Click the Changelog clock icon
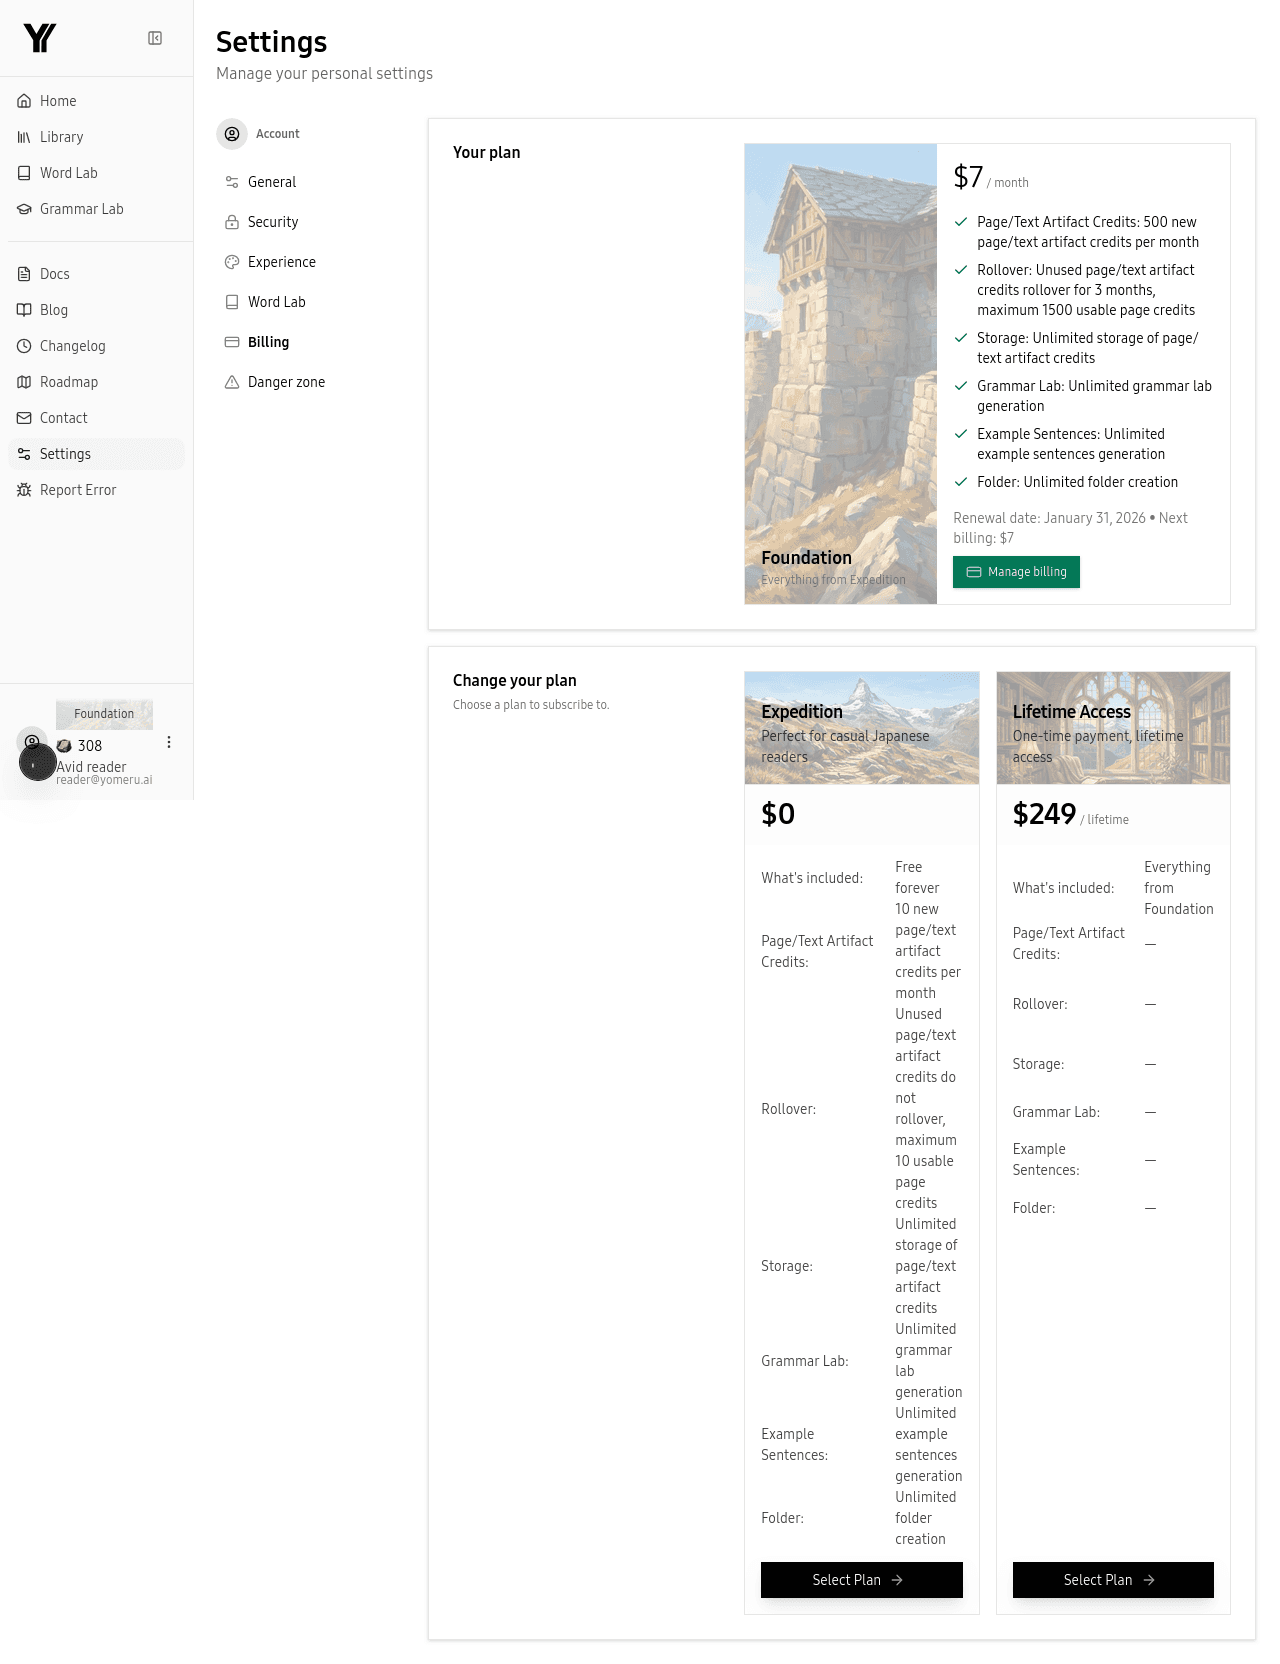 24,346
